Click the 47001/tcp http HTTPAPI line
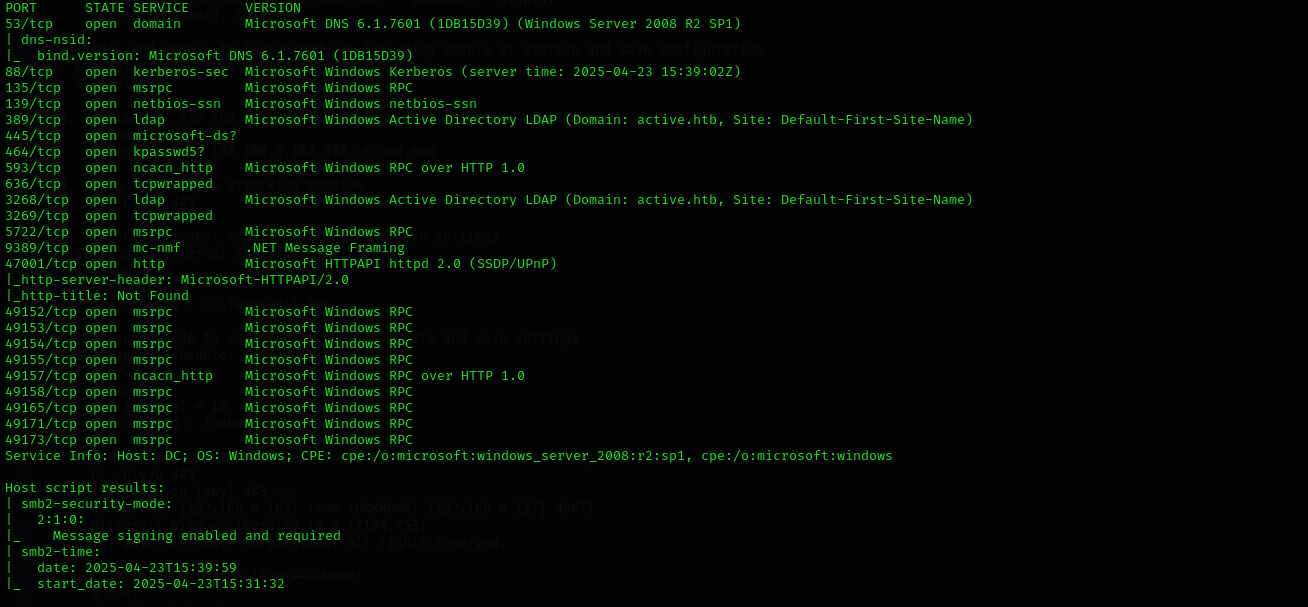1308x607 pixels. (281, 264)
